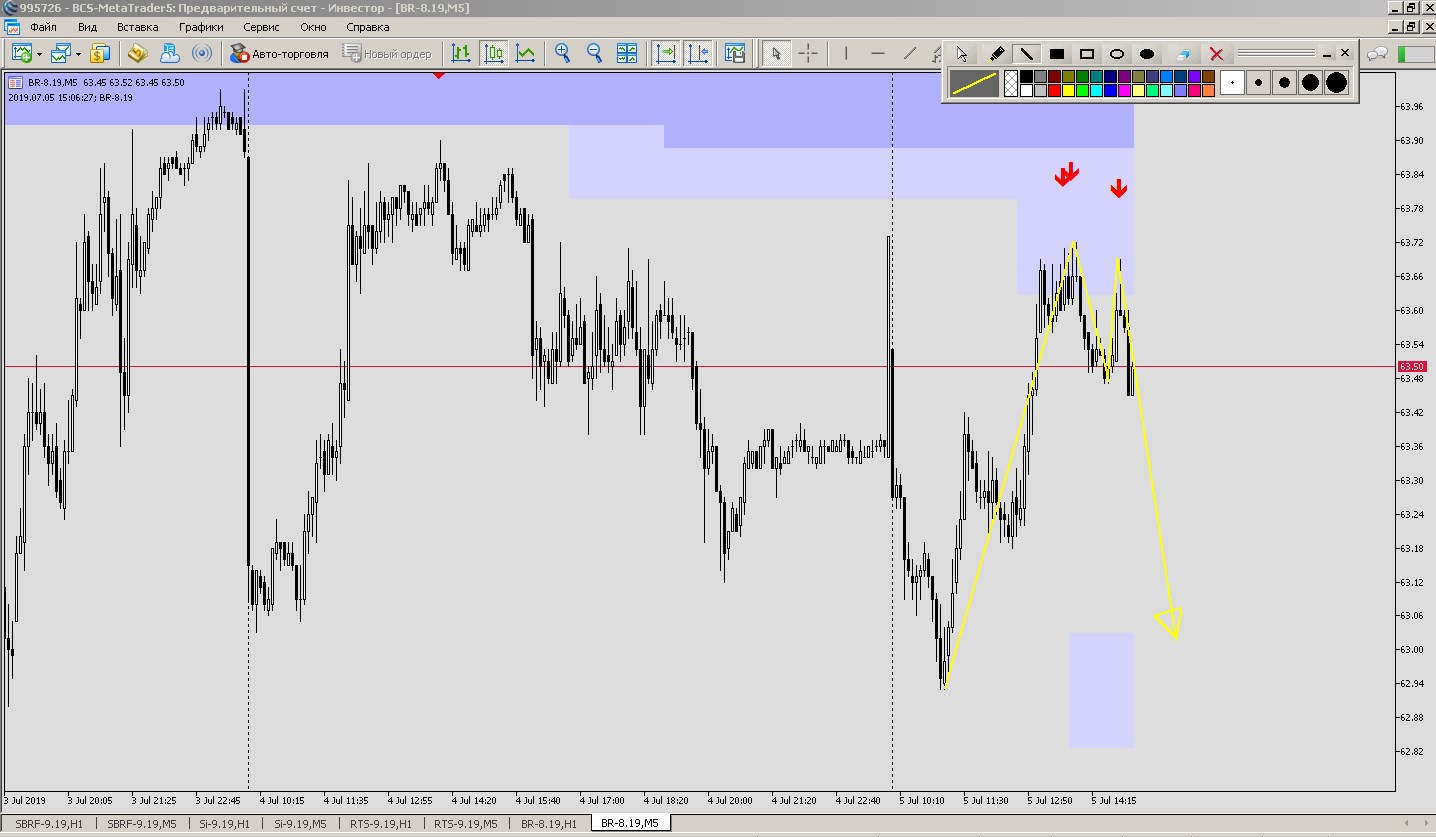Click the Новый ордер button
1436x837 pixels.
(x=386, y=53)
